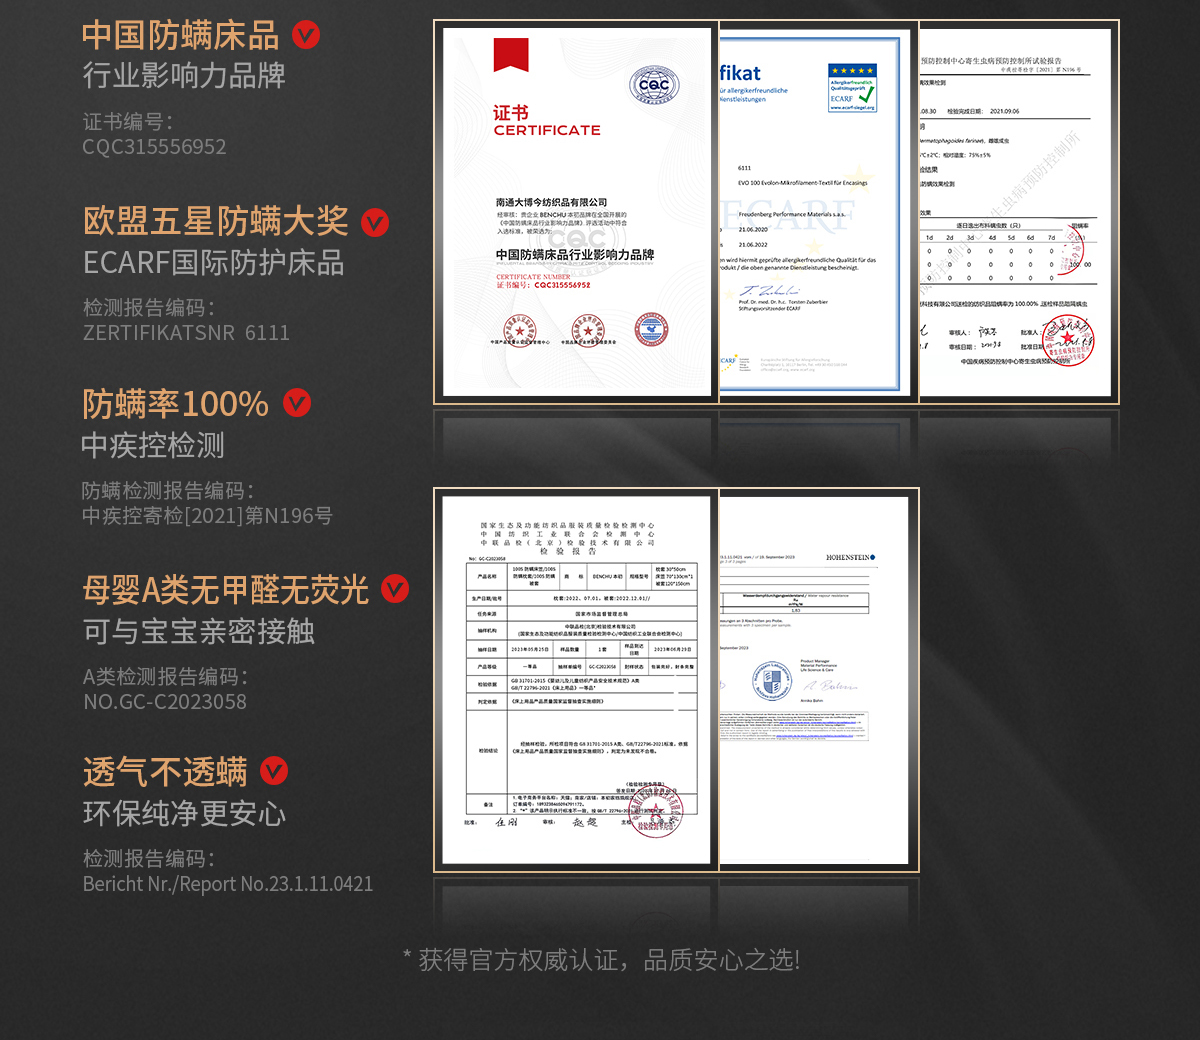Screen dimensions: 1200x1040
Task: Click the text ZERTIFIKATSNR 6111
Action: (186, 333)
